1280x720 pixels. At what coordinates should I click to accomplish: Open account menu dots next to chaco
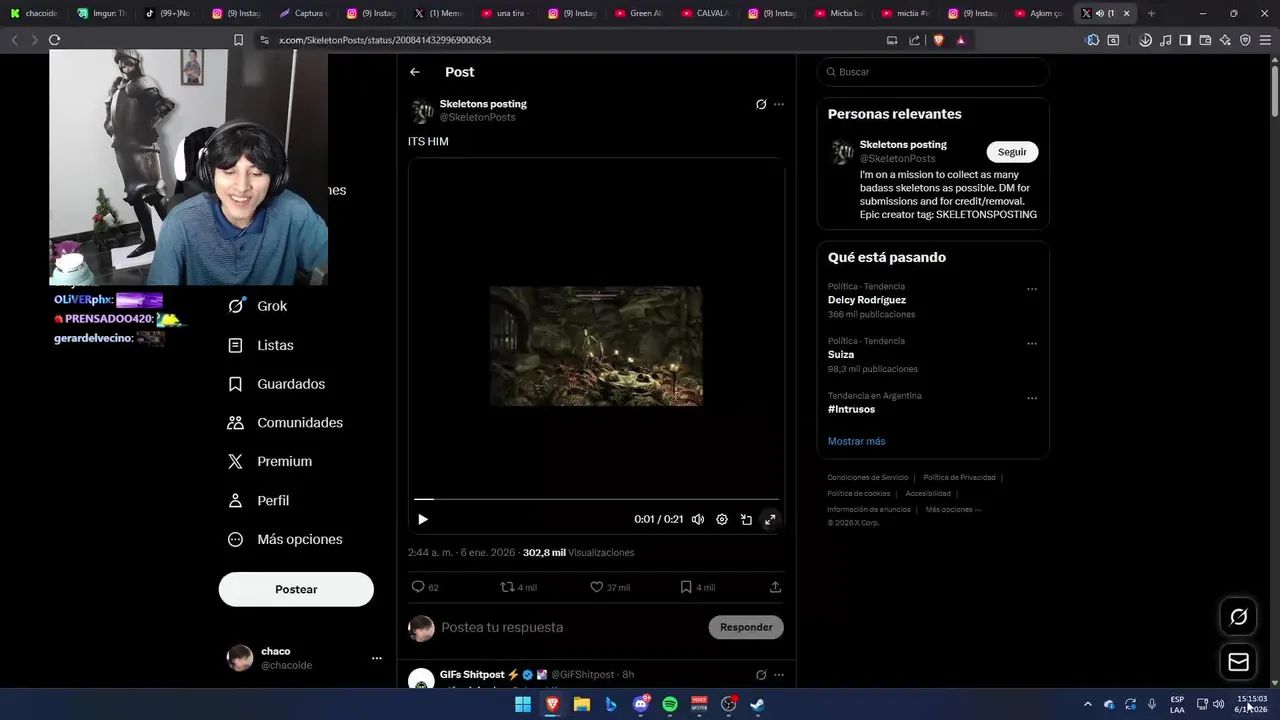coord(377,658)
